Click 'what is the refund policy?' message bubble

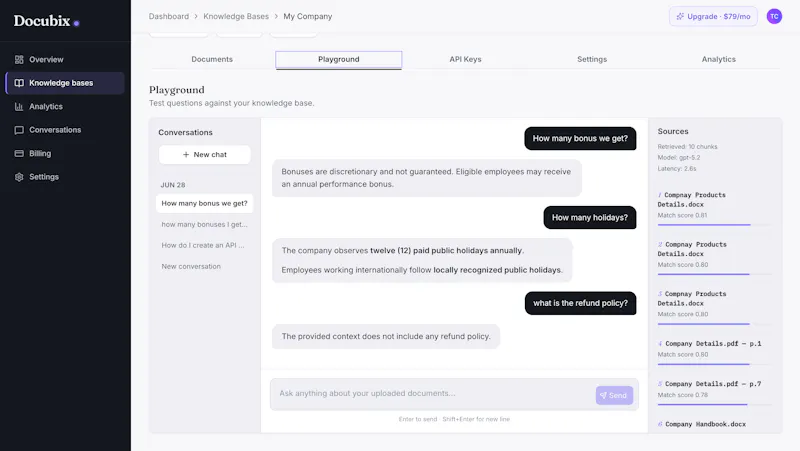coord(581,303)
